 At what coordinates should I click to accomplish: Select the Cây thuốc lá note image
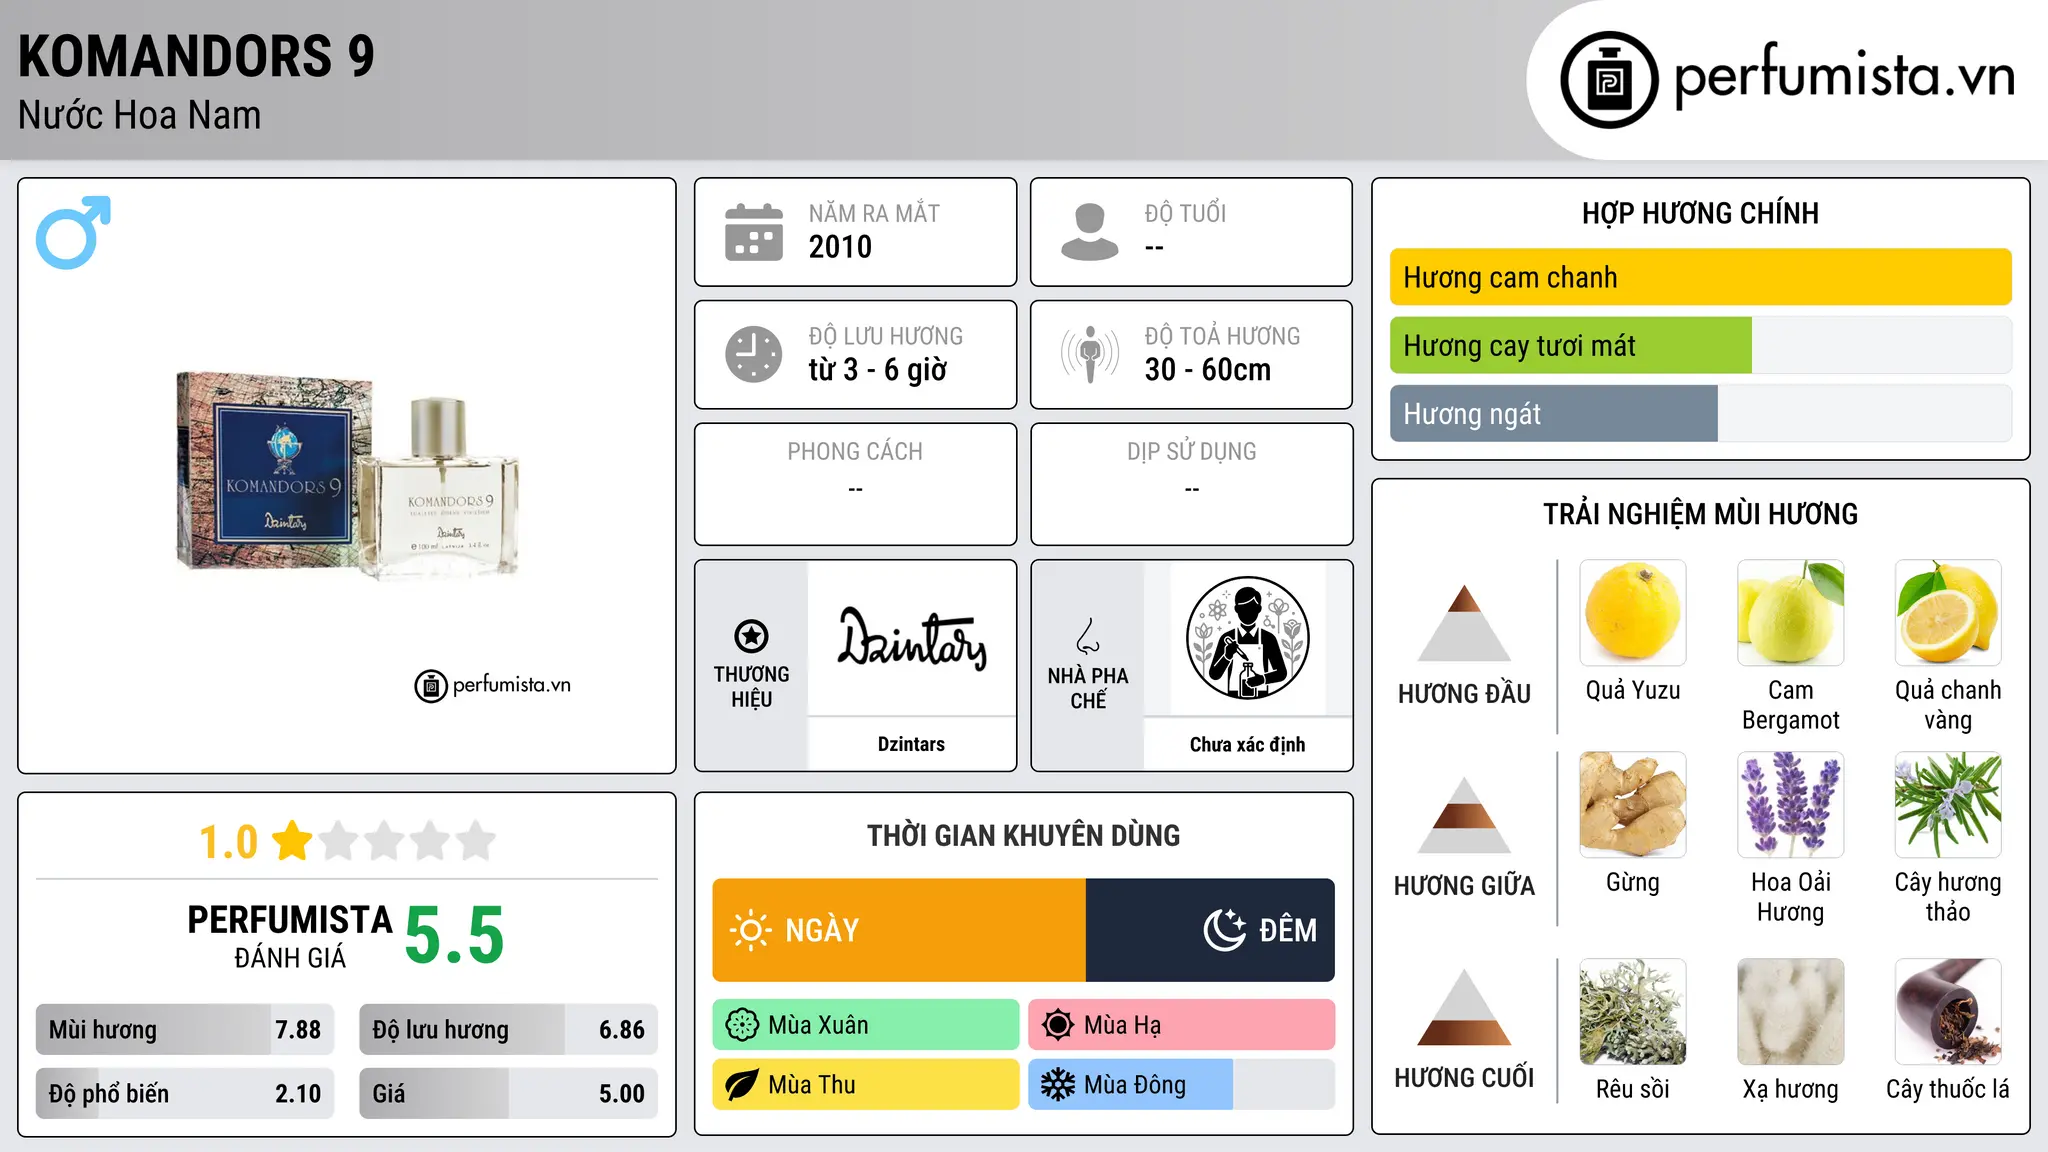pyautogui.click(x=1948, y=1012)
